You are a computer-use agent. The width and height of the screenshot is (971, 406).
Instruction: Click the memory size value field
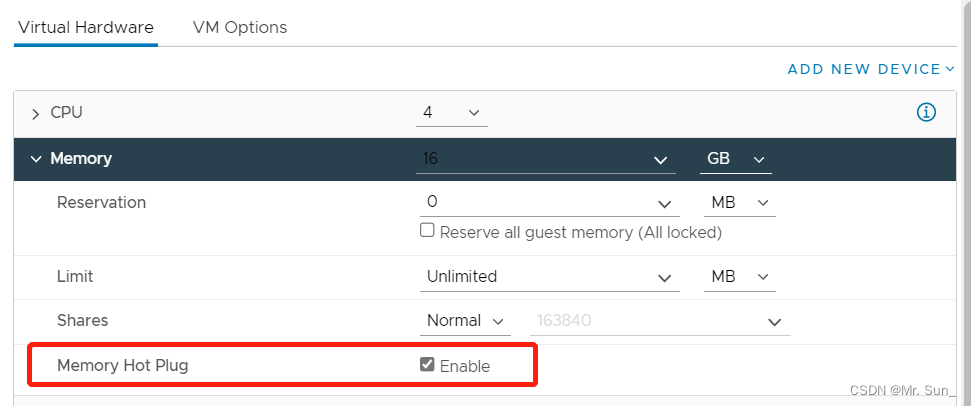pos(530,159)
